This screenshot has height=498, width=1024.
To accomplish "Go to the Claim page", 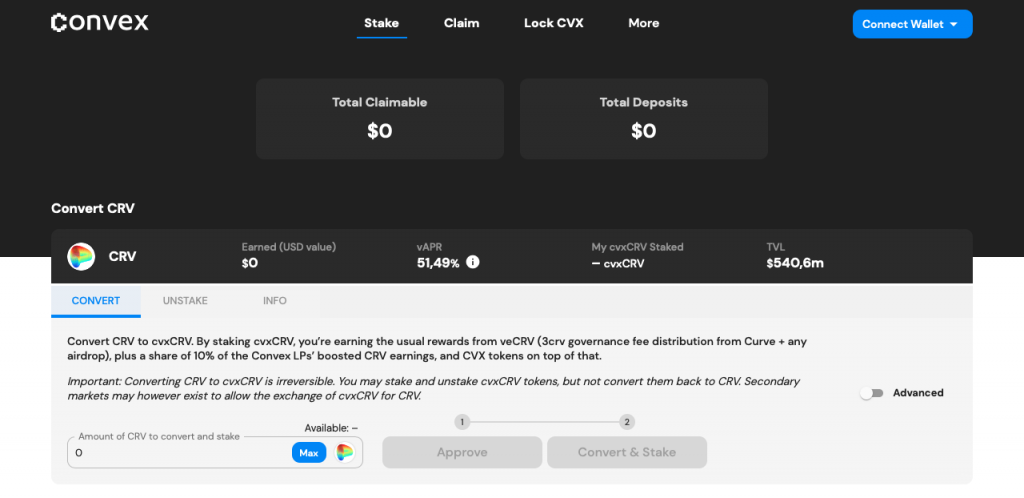I will click(x=462, y=23).
